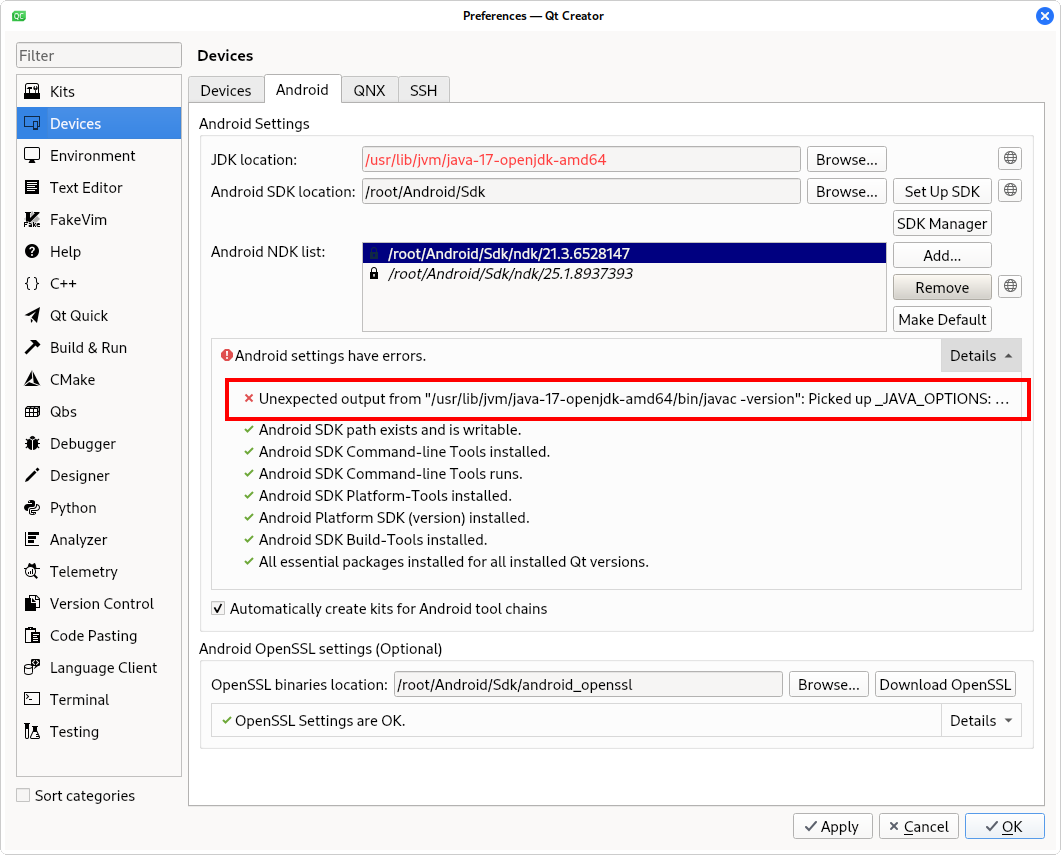Expand the OpenSSL settings Details section

980,721
